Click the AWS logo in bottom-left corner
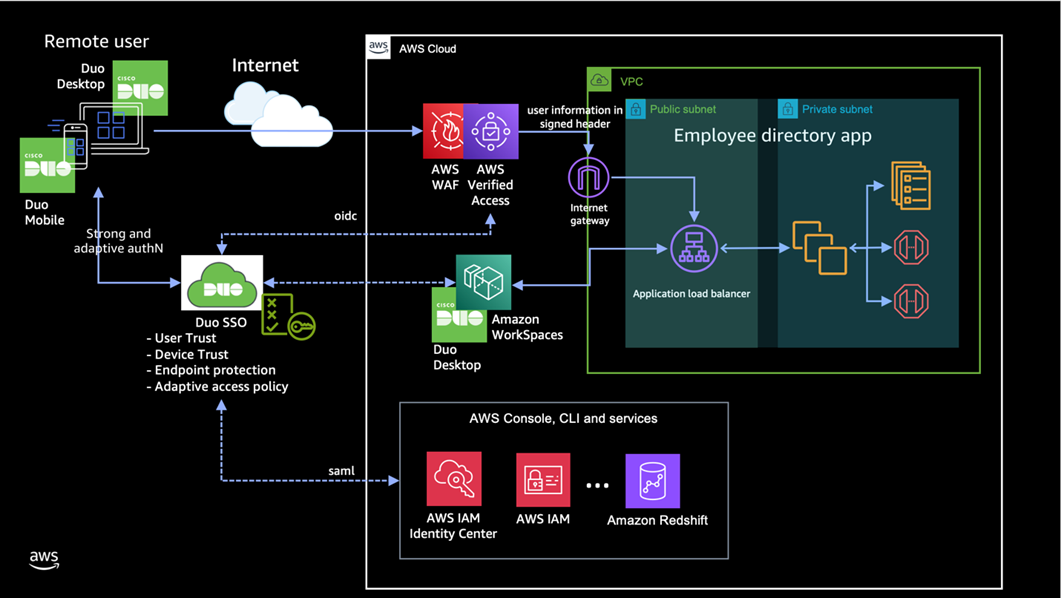Screen dimensions: 1061x598 [44, 560]
